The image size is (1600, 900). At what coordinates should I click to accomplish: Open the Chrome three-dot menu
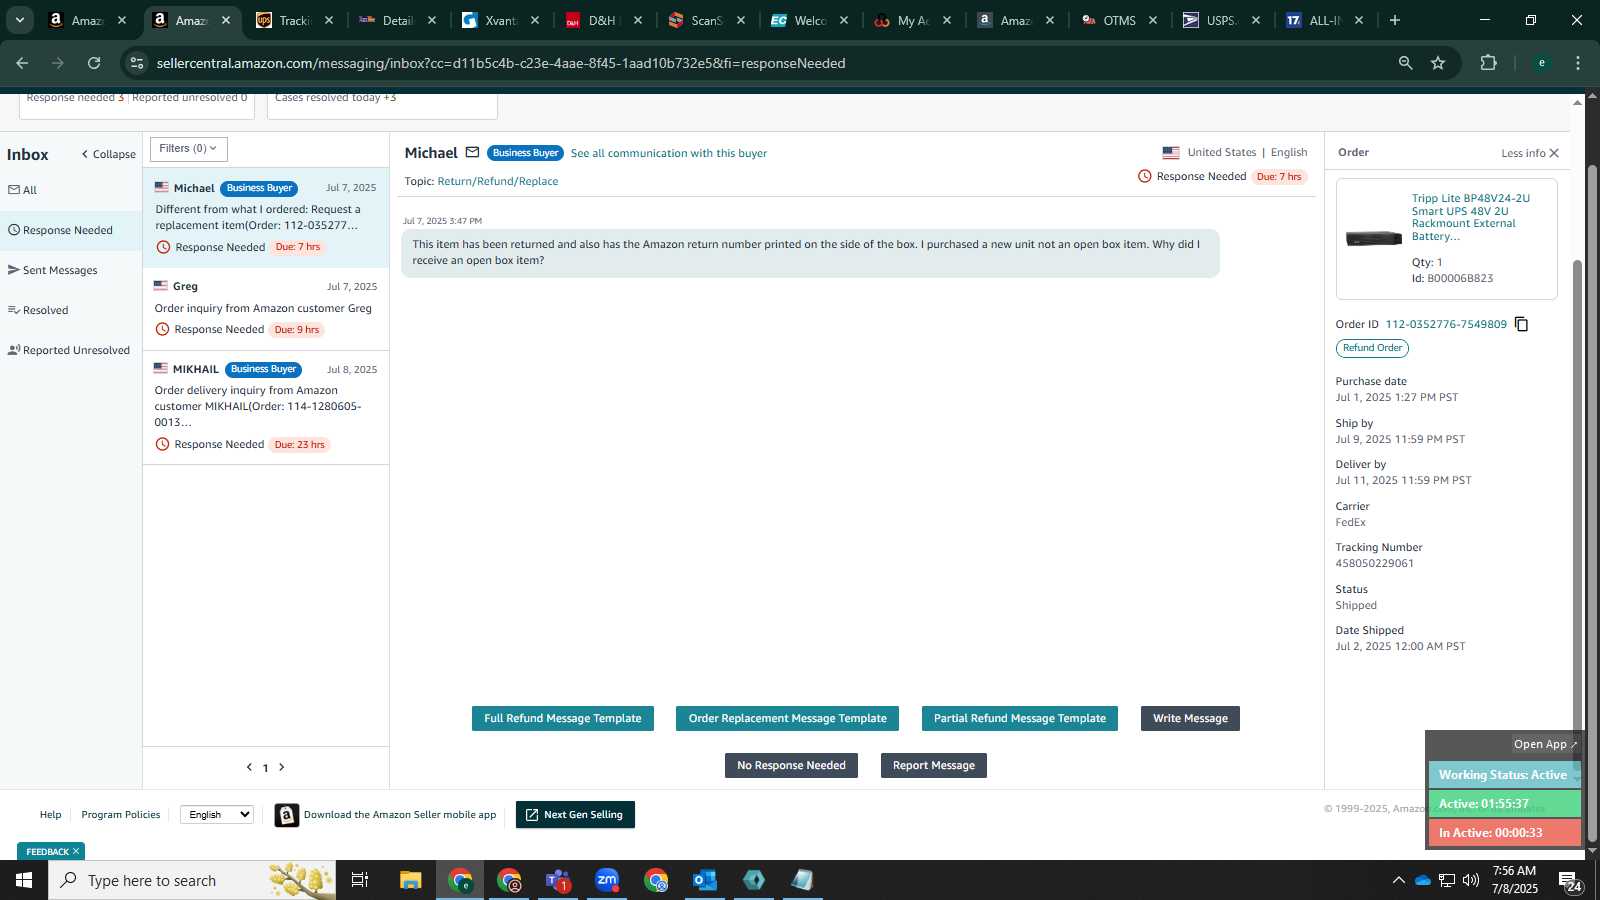click(1578, 63)
